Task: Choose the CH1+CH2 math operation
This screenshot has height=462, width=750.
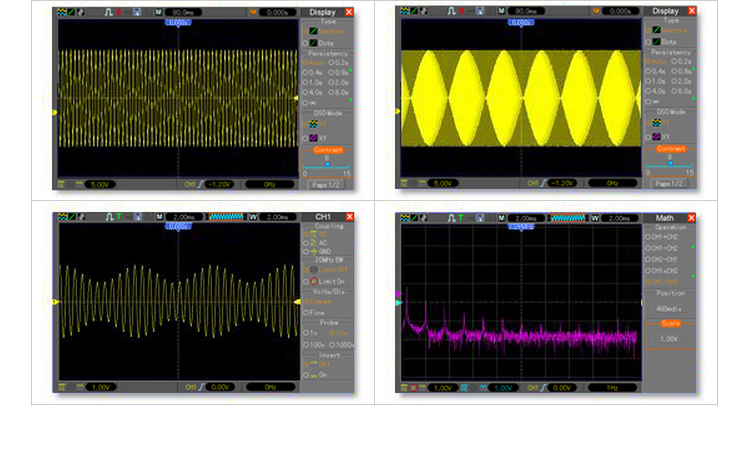Action: click(660, 236)
